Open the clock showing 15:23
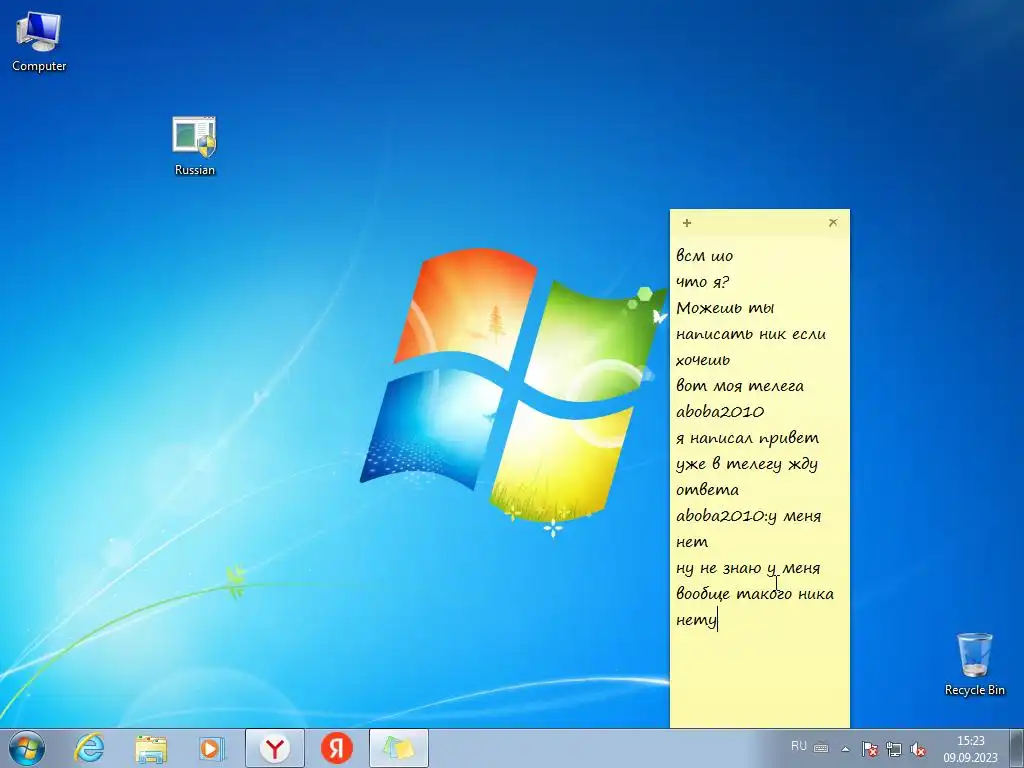Viewport: 1024px width, 768px height. click(x=970, y=741)
